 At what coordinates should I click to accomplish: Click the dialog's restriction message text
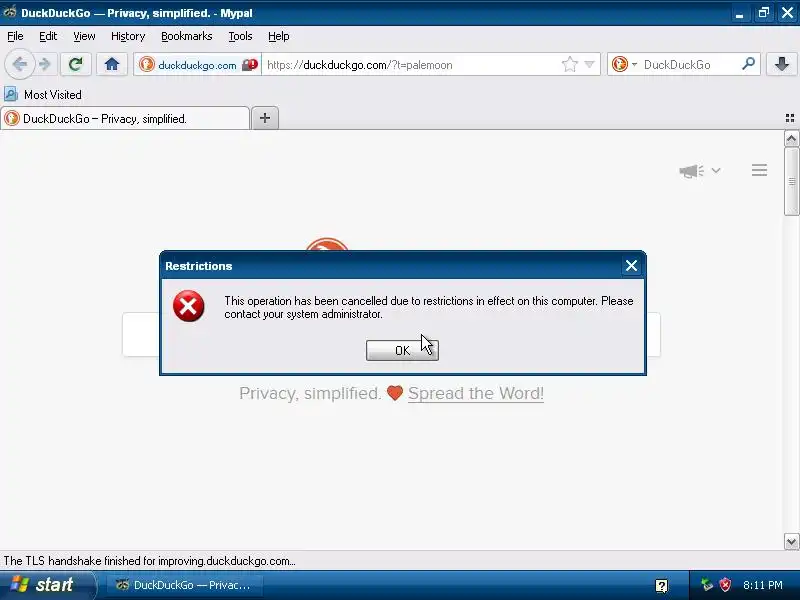[x=429, y=307]
